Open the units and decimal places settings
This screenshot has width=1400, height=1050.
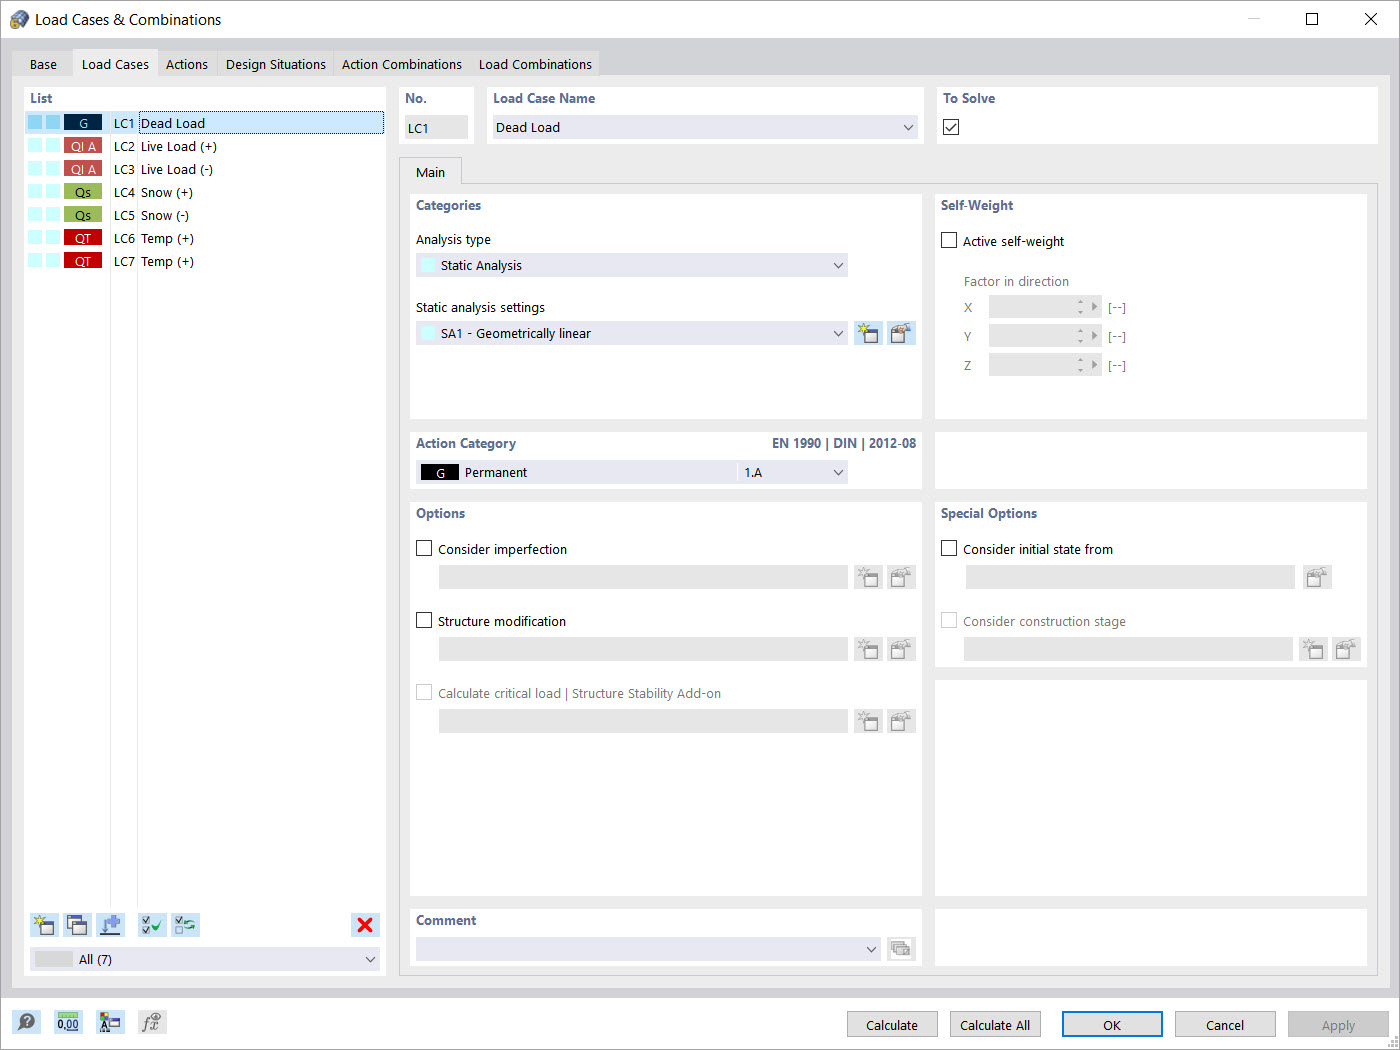[68, 1022]
